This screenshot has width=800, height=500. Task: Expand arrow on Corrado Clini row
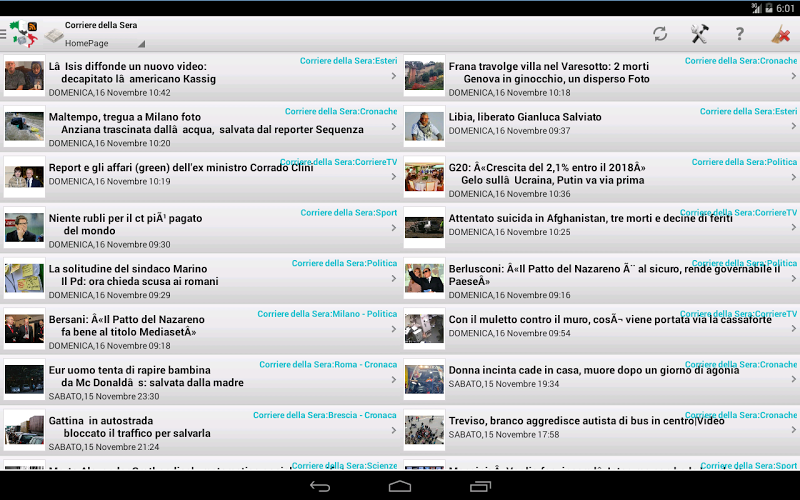point(393,177)
